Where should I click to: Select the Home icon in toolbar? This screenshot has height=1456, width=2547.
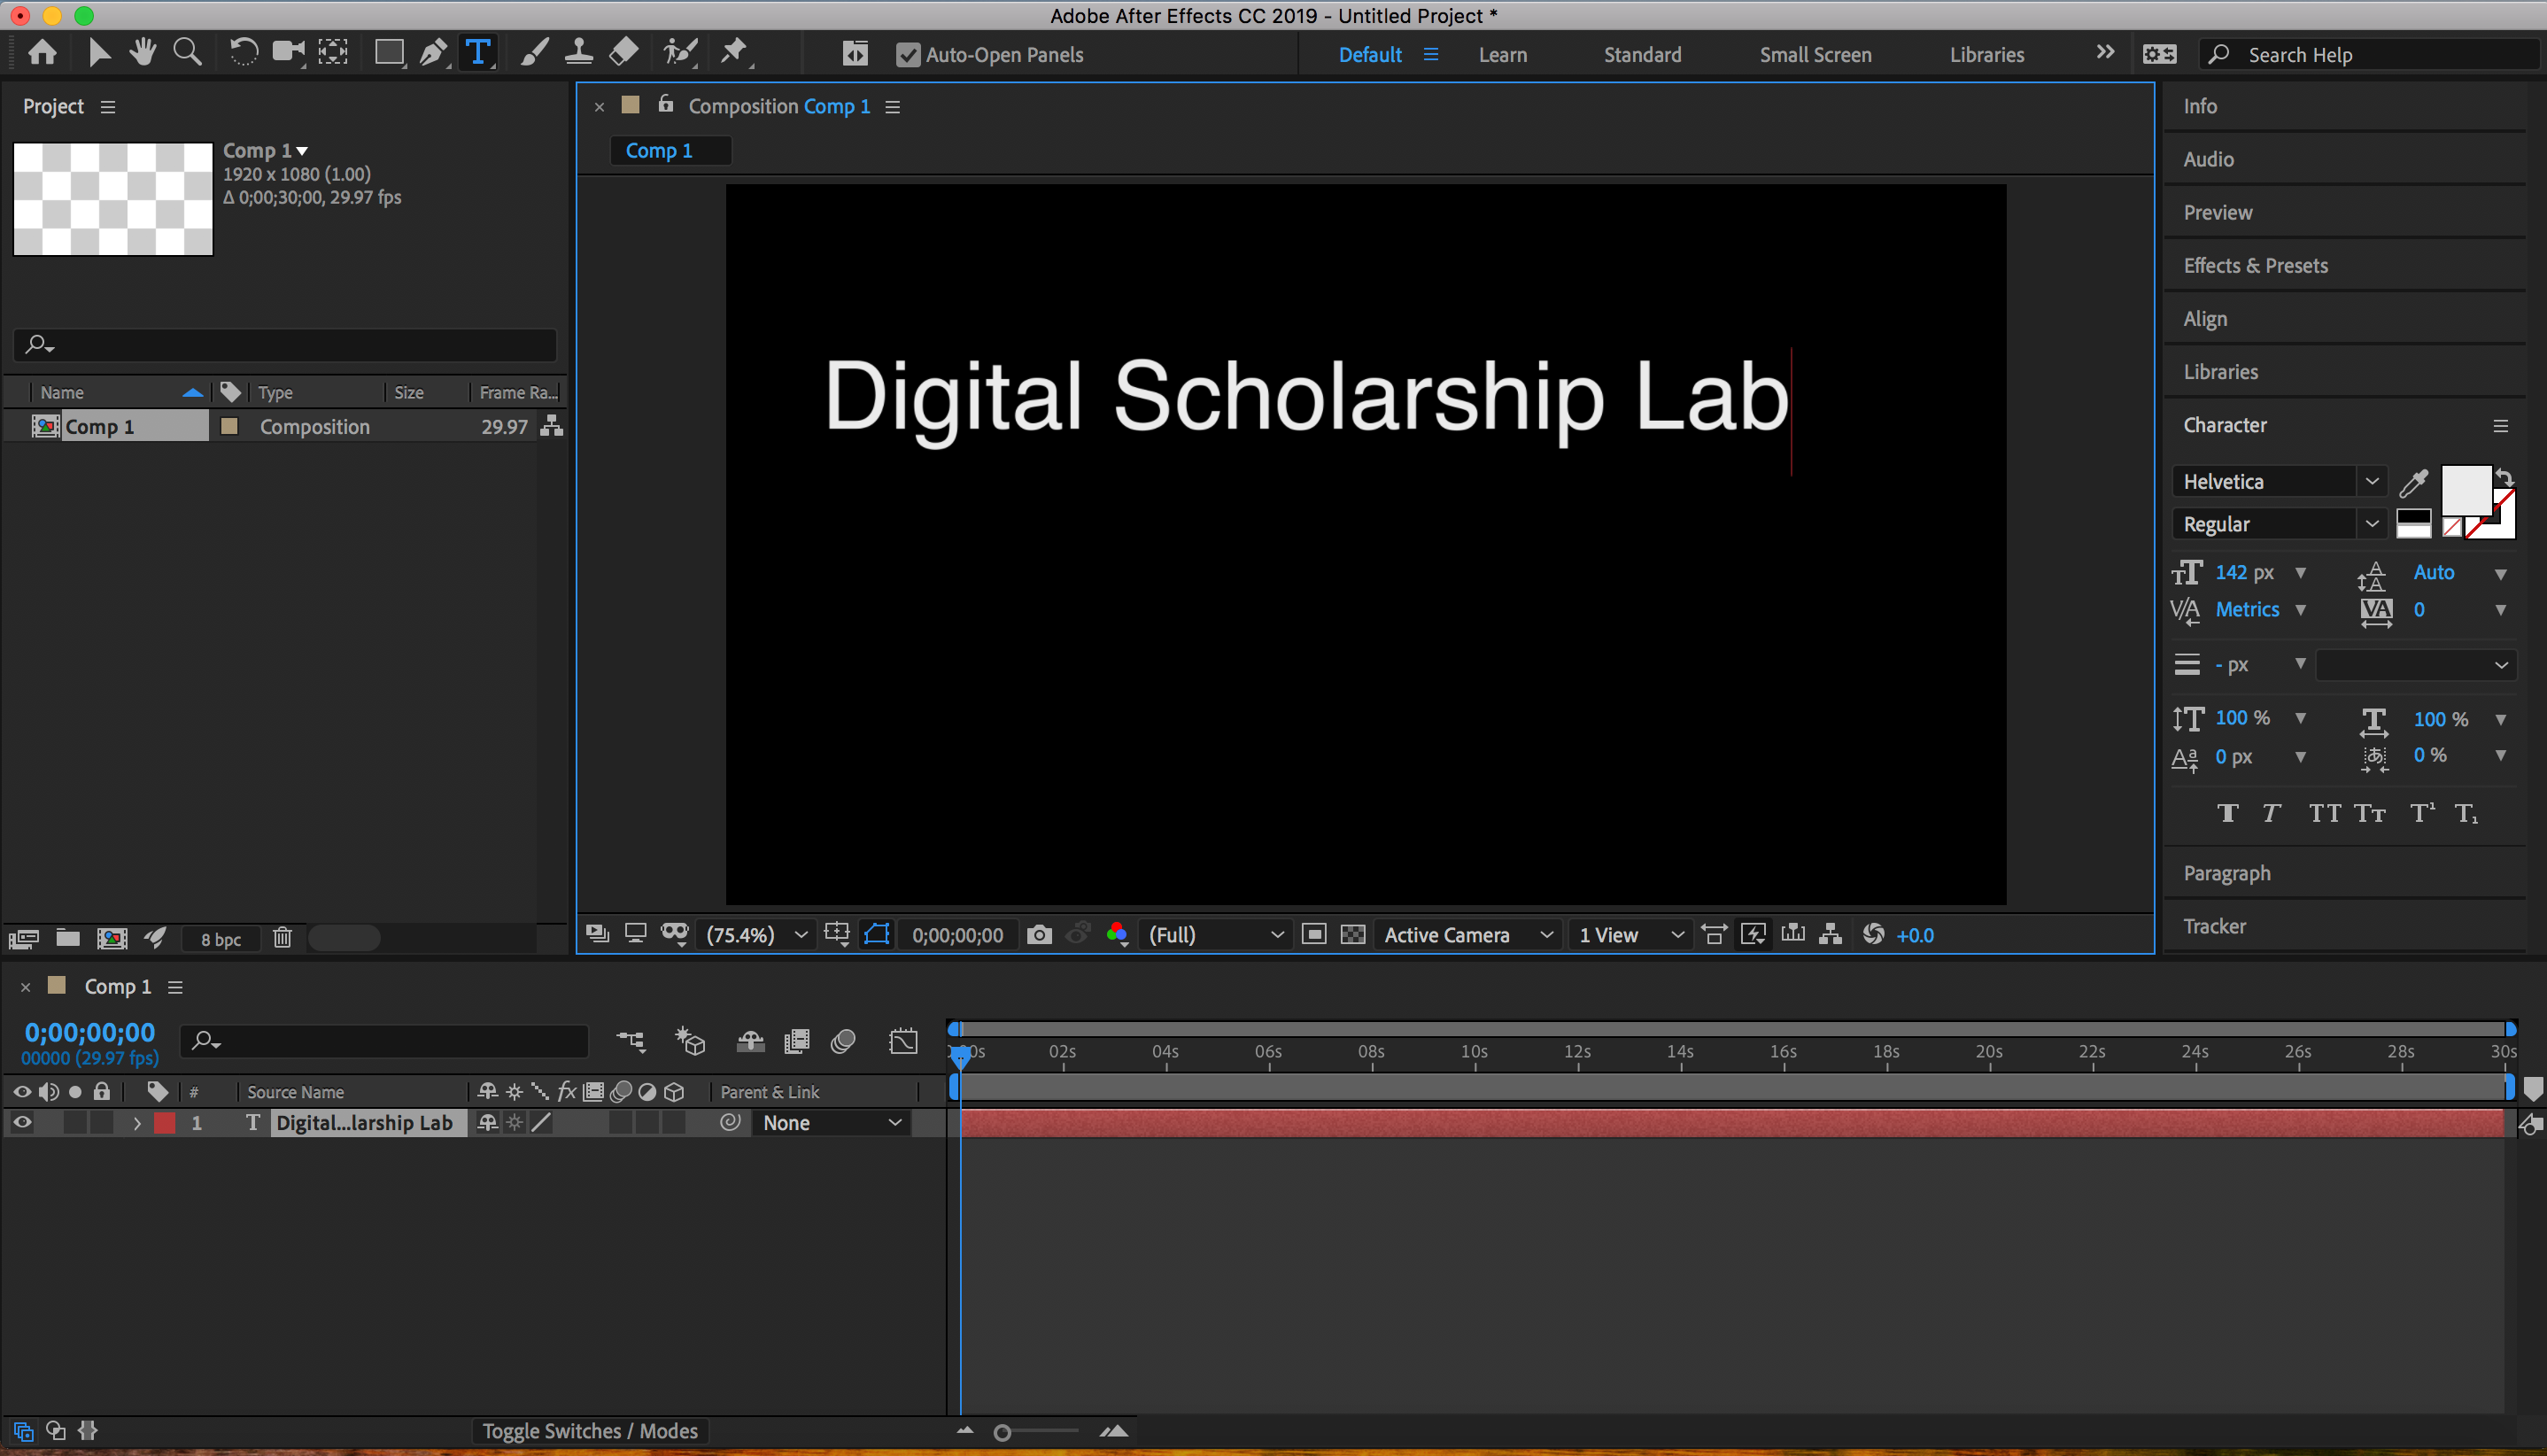pos(42,53)
